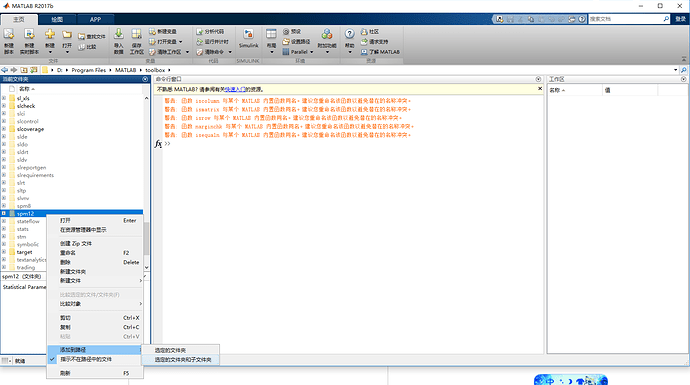Go forward in folder history
Viewport: 690px width, 385px height.
[x=14, y=70]
